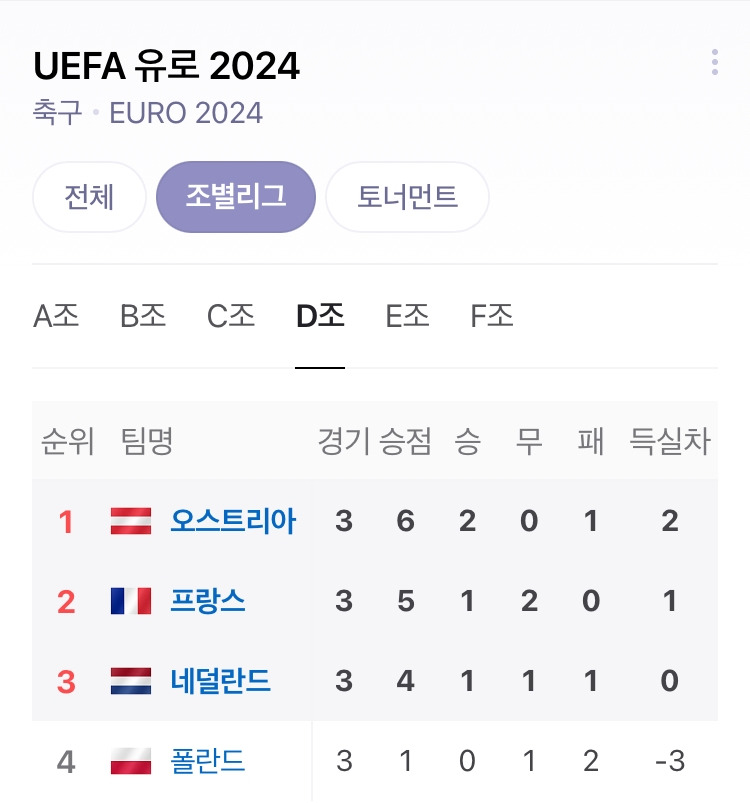Open the 프랑스 team link
The height and width of the screenshot is (803, 750).
[207, 601]
